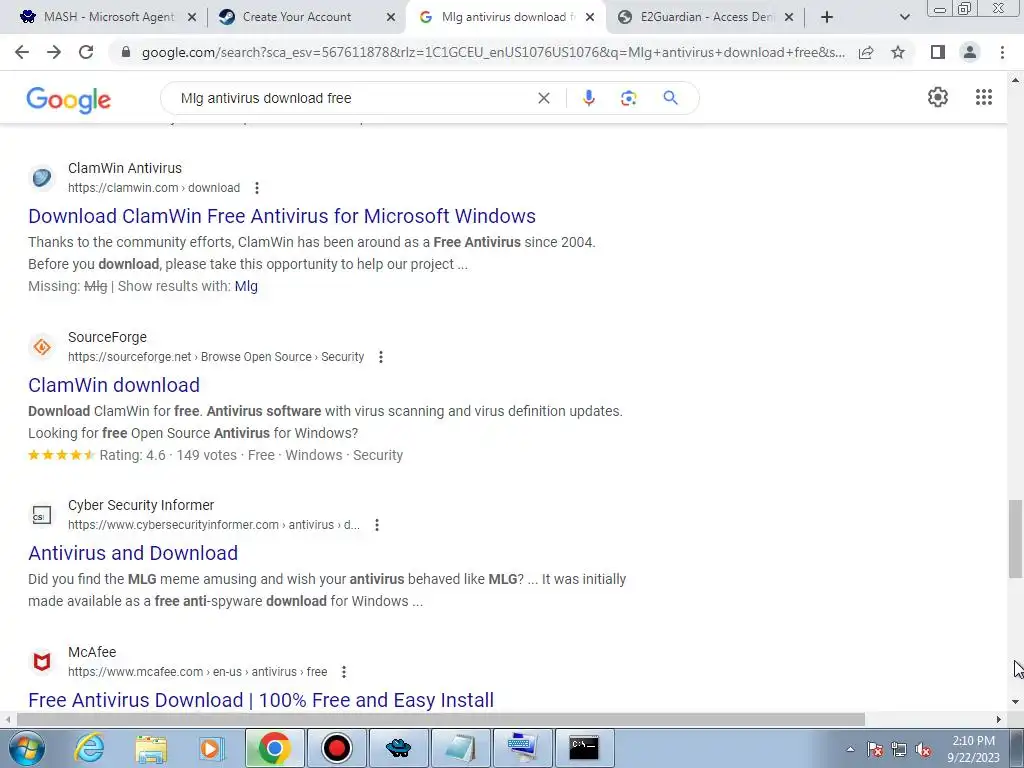The width and height of the screenshot is (1024, 768).
Task: Click the scroll right arrow
Action: pyautogui.click(x=999, y=720)
